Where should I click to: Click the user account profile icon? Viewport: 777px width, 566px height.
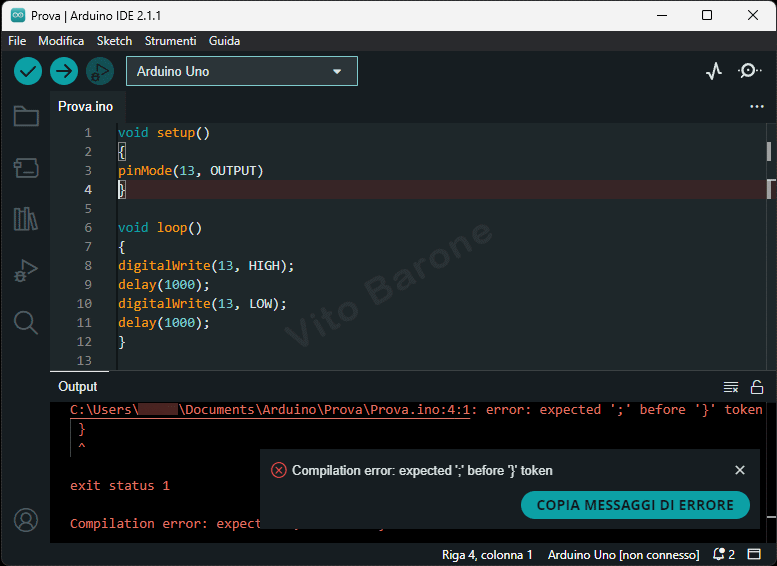coord(26,520)
